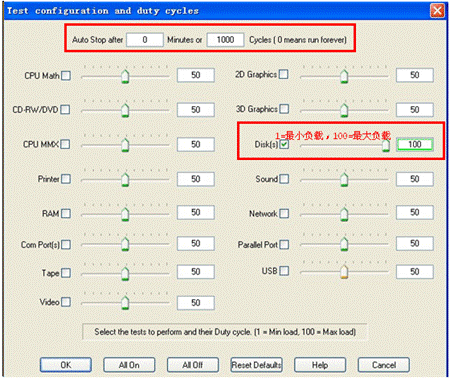Focus the RAM value field
The image size is (450, 378).
coord(196,212)
